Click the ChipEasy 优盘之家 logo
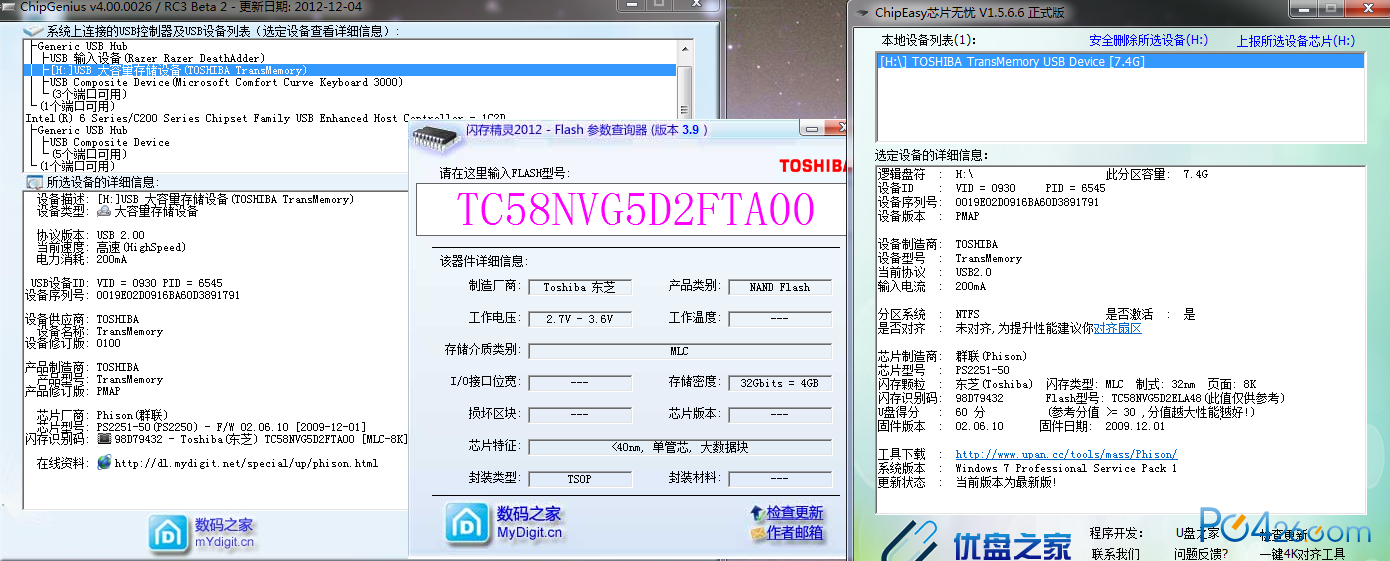Viewport: 1390px width, 561px height. 977,540
